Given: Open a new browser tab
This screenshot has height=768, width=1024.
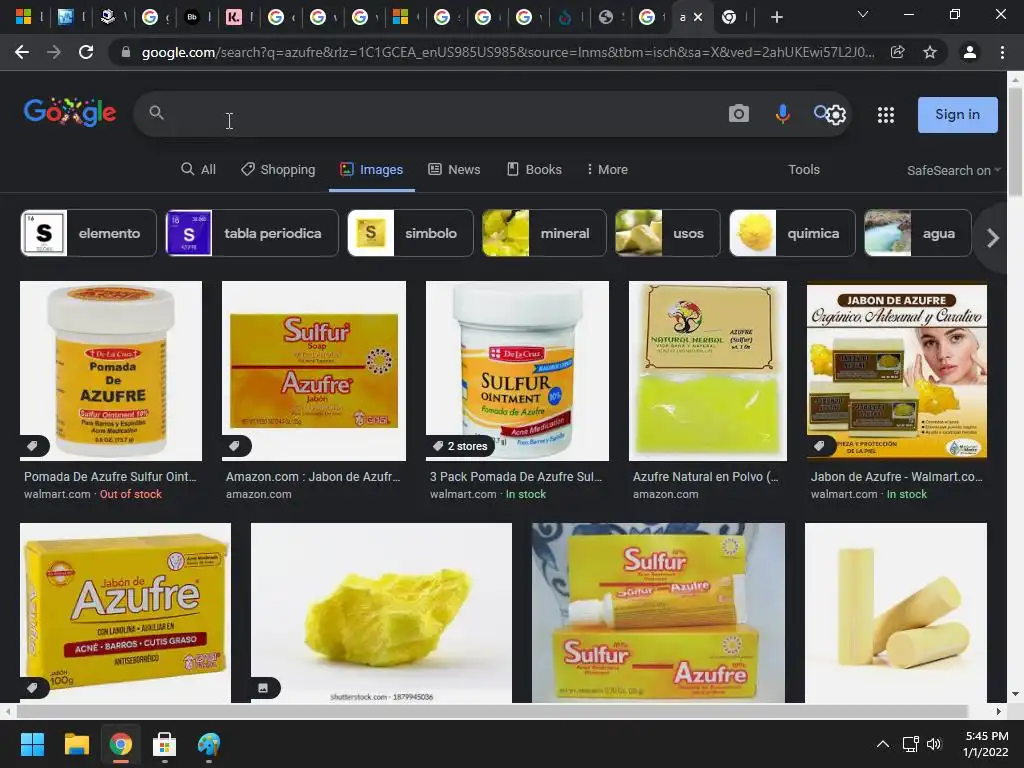Looking at the screenshot, I should 776,17.
